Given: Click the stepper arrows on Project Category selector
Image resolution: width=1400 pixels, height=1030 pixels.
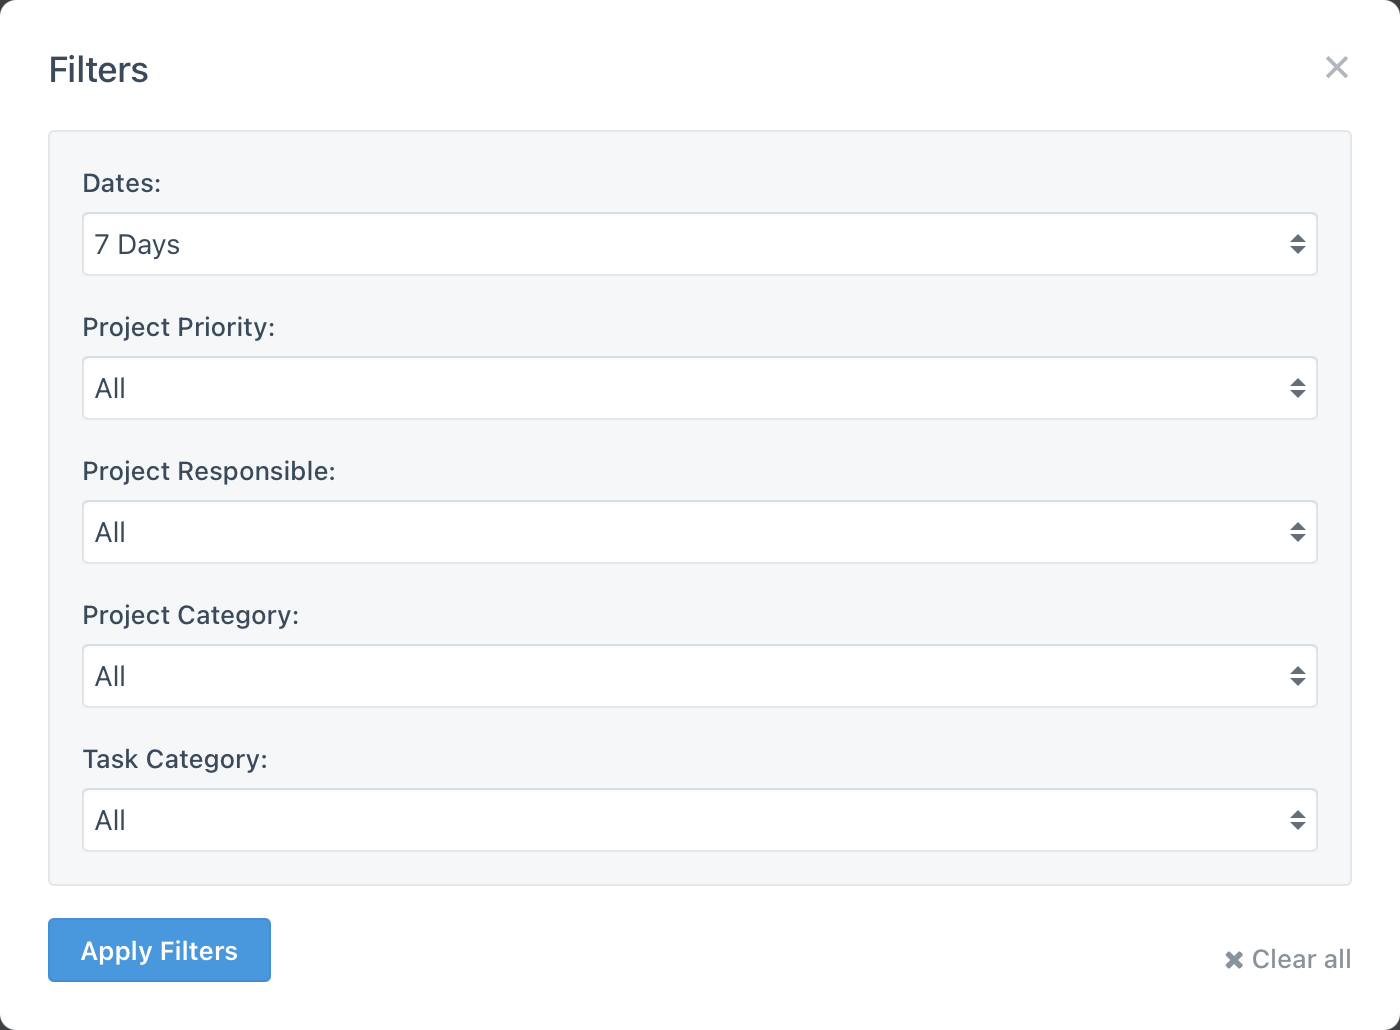Looking at the screenshot, I should (1297, 676).
